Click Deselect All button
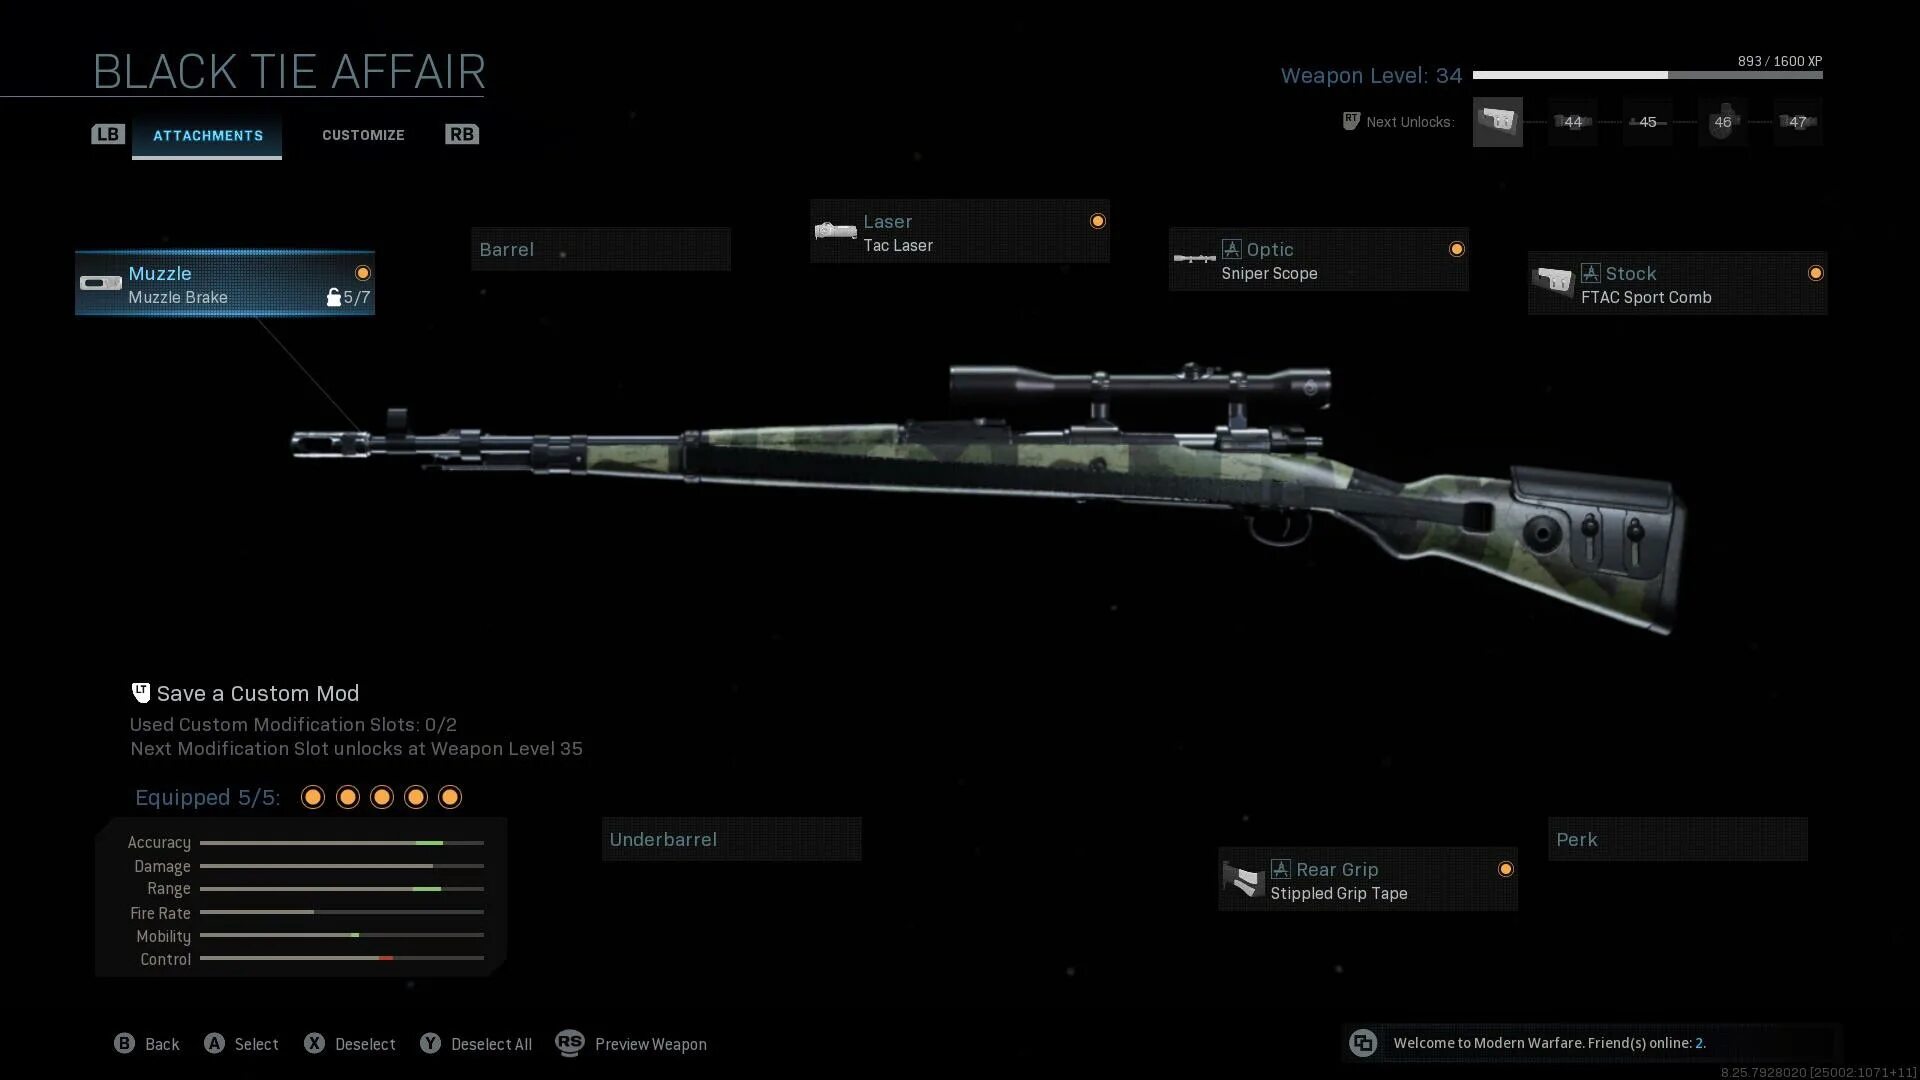 tap(476, 1044)
